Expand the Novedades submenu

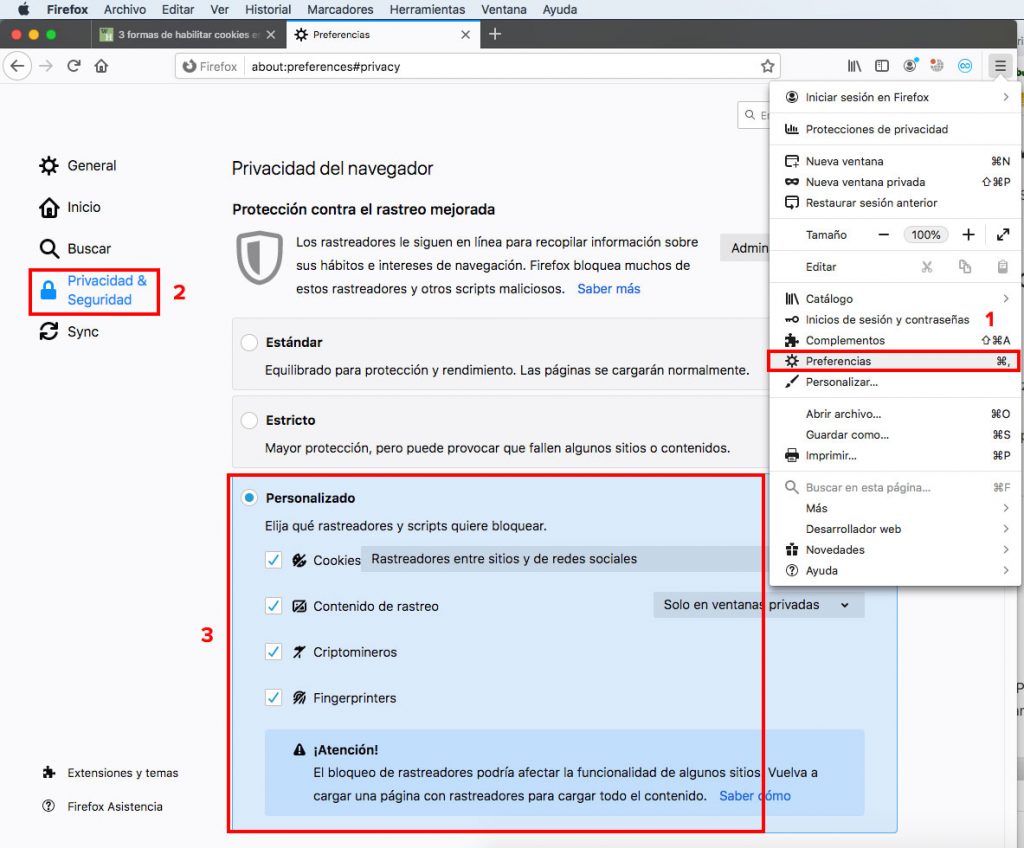pos(895,550)
